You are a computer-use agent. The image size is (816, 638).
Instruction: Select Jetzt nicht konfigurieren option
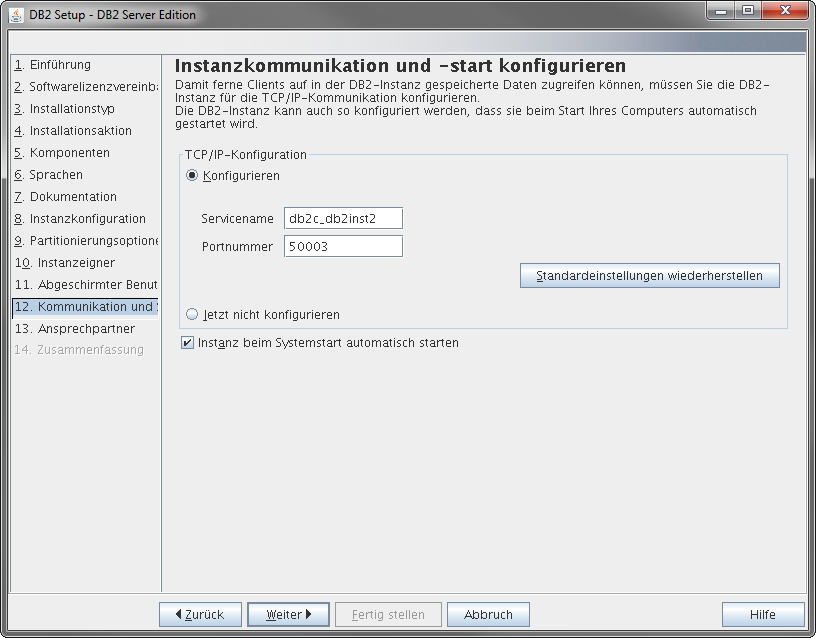coord(192,315)
